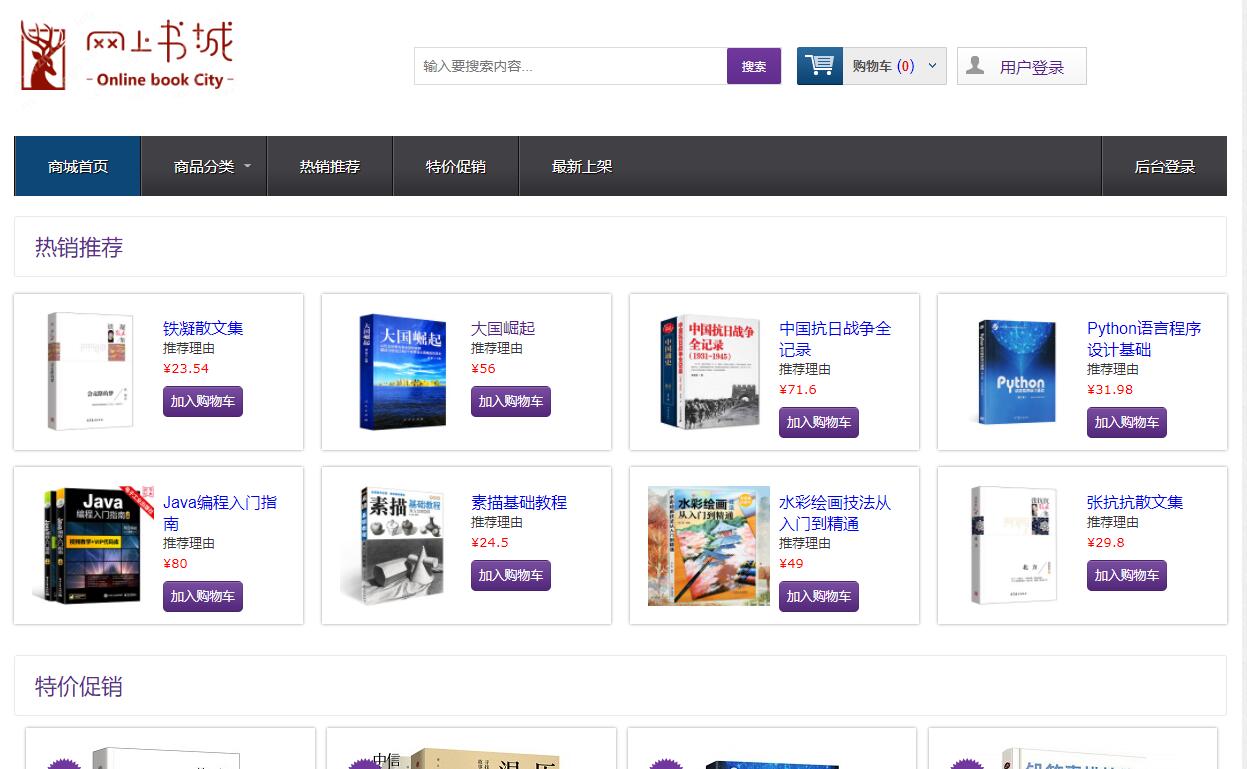Expand the cart dropdown arrow next to (0)
The image size is (1247, 769).
point(931,65)
